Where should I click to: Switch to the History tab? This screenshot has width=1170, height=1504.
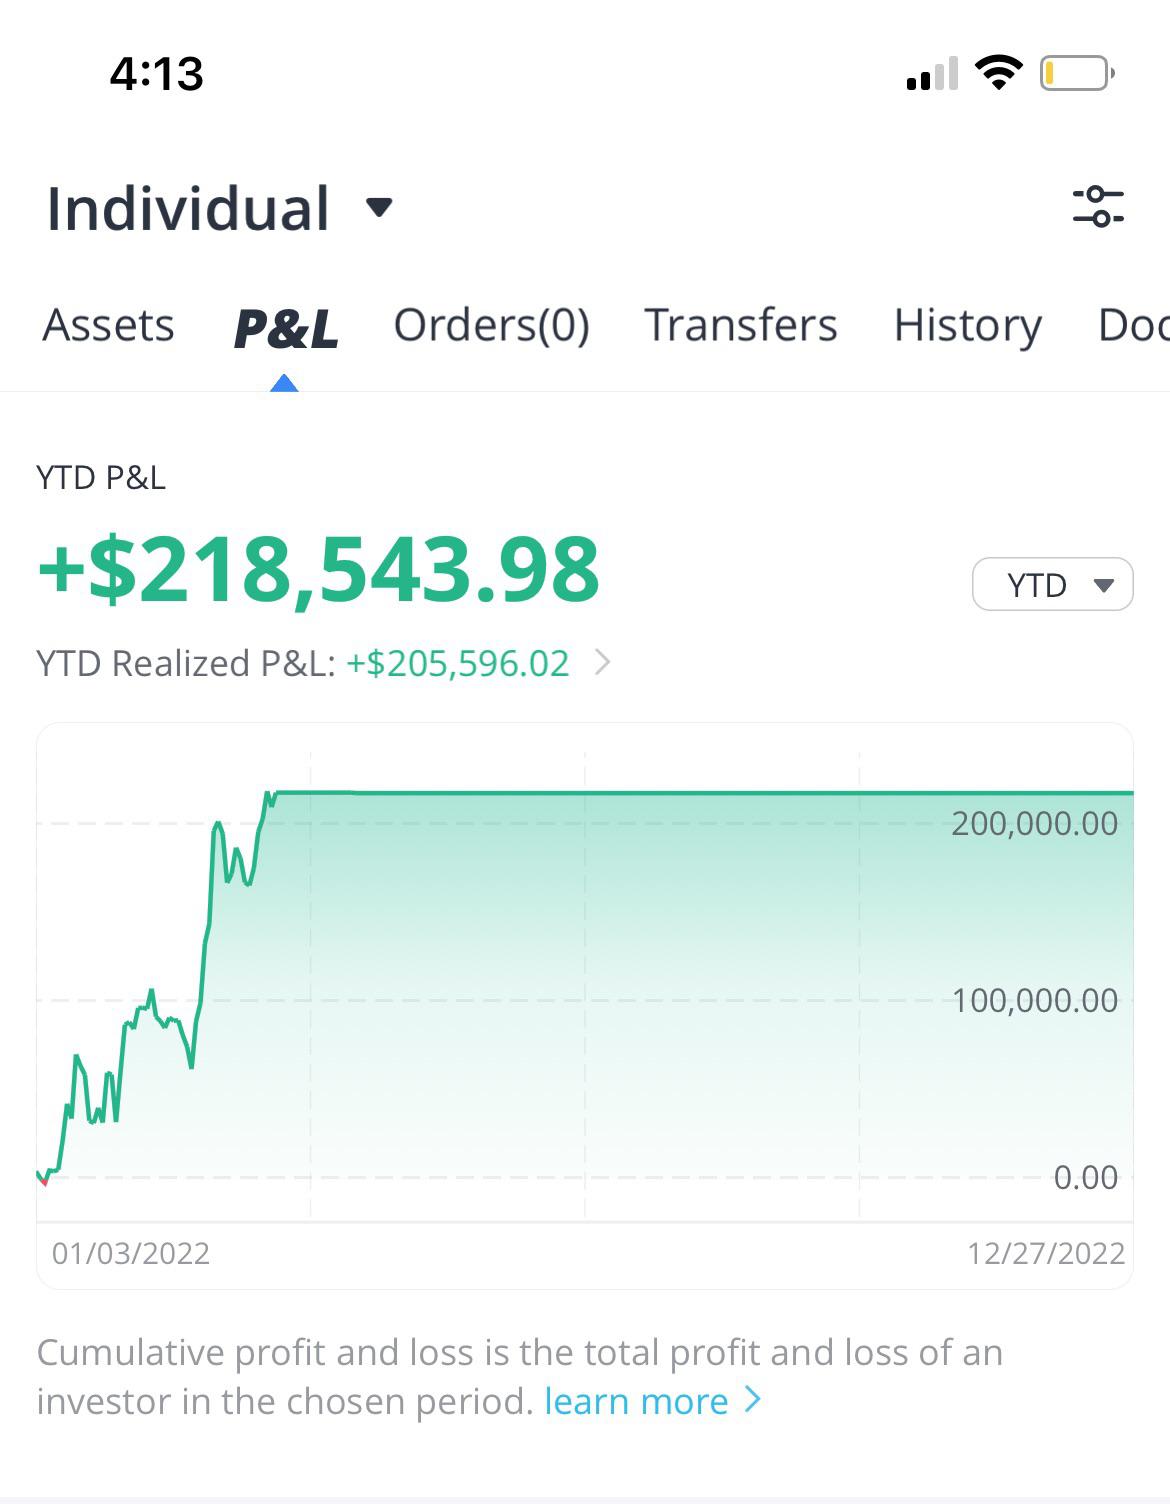[x=967, y=326]
